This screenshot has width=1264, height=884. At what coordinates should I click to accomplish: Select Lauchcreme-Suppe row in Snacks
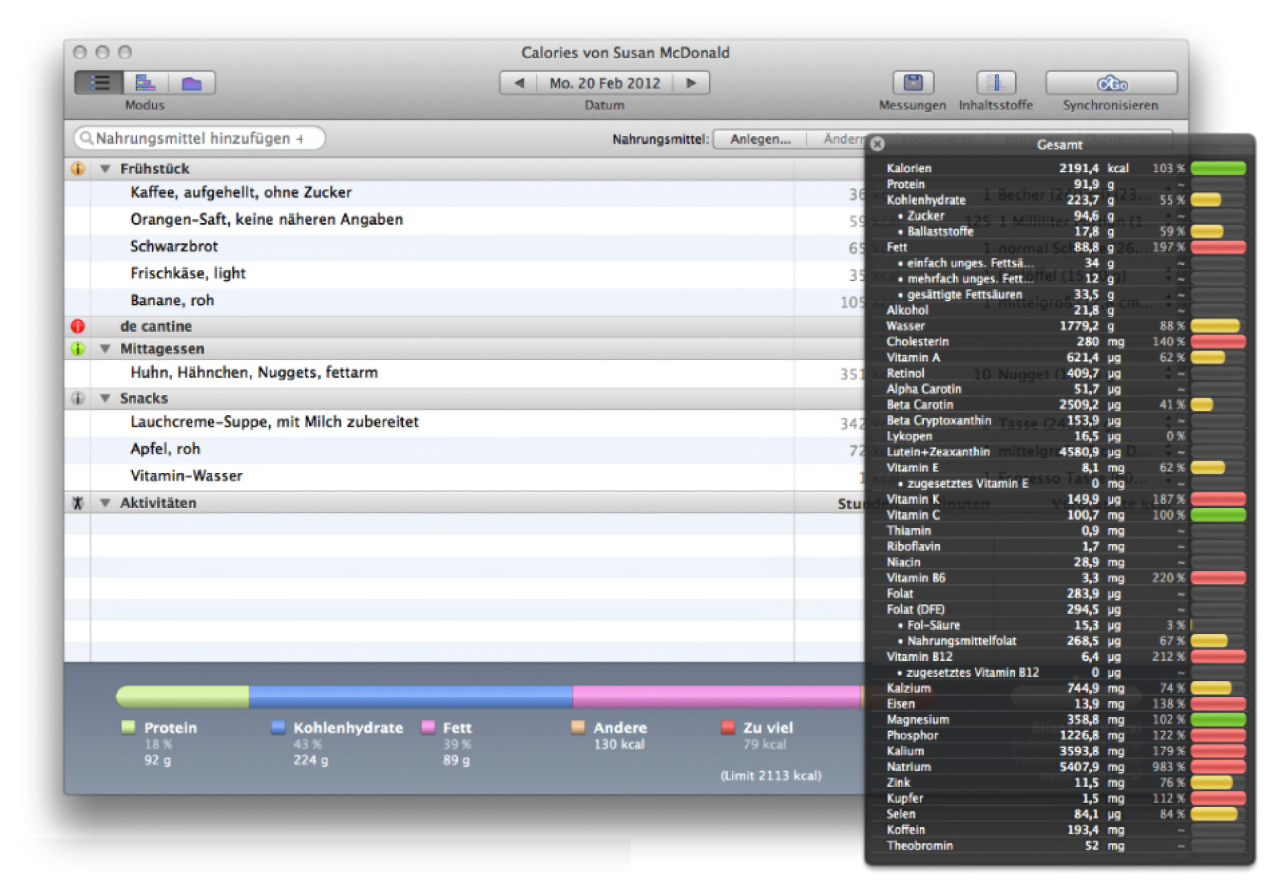pyautogui.click(x=274, y=422)
